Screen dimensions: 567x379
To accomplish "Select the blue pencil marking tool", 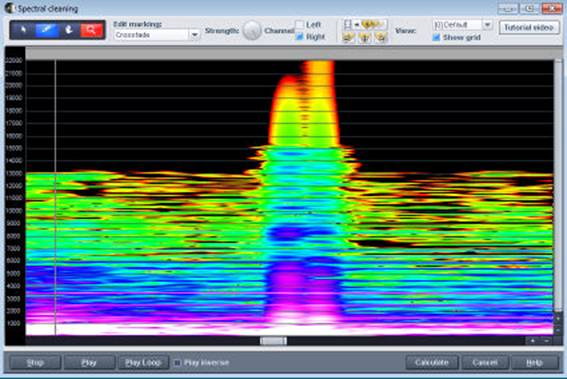I will point(46,30).
